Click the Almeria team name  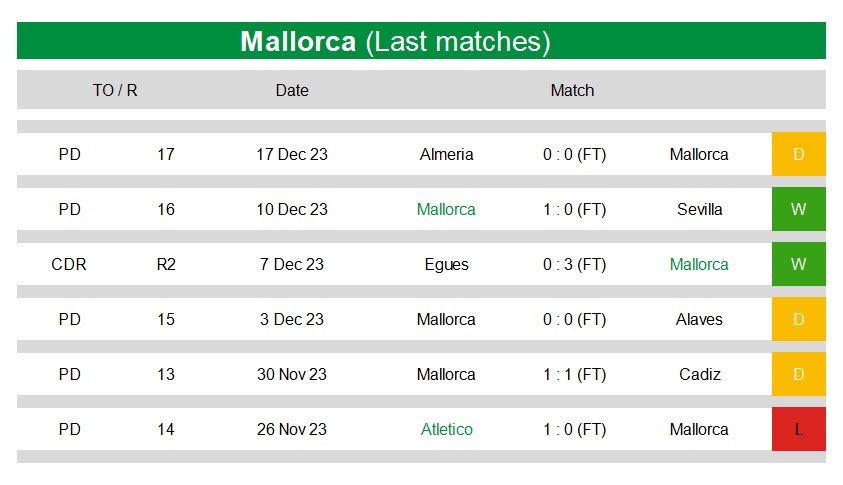[x=446, y=154]
